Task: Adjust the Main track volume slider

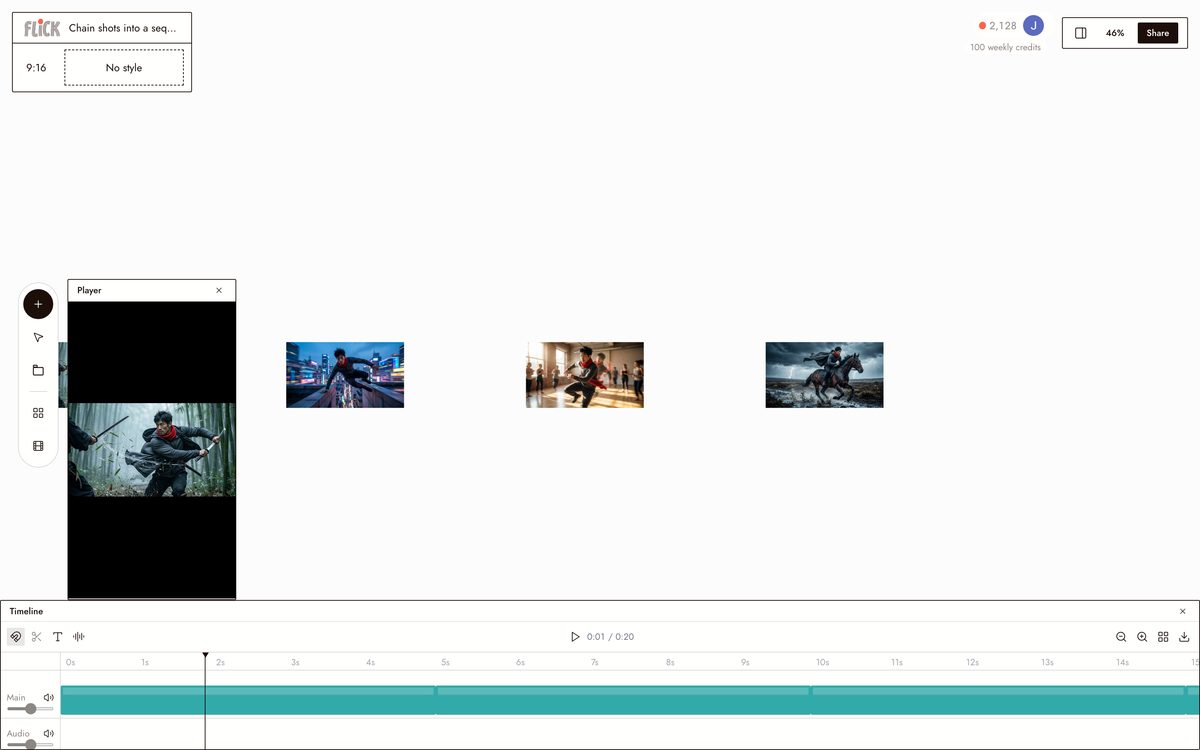Action: 30,709
